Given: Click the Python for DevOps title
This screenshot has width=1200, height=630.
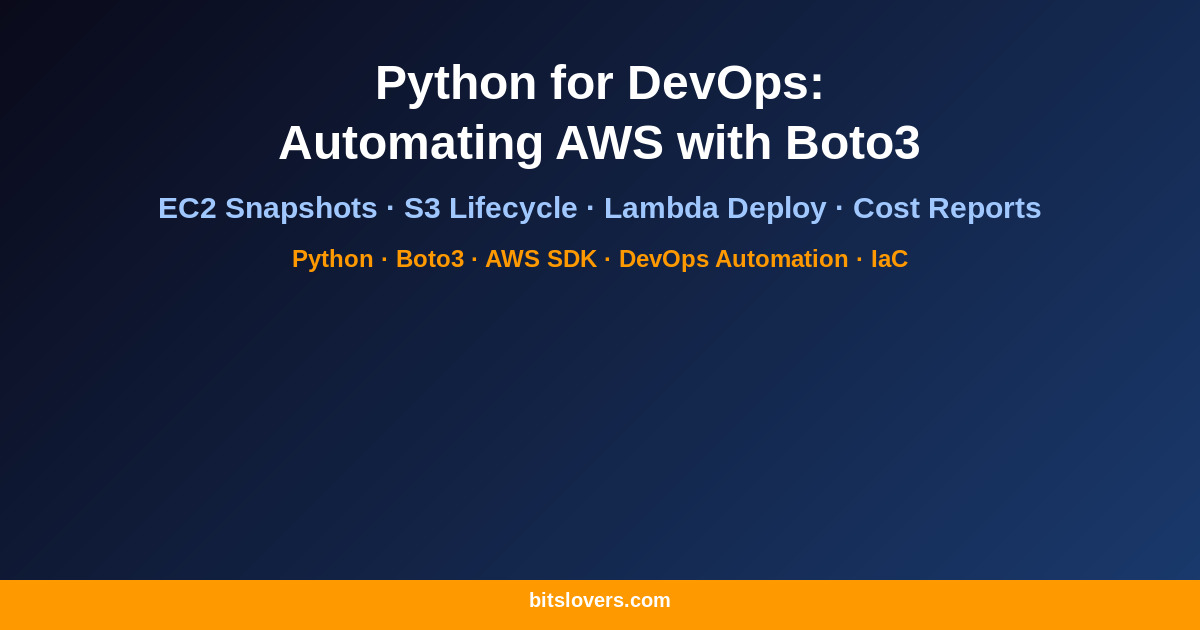Looking at the screenshot, I should point(600,83).
